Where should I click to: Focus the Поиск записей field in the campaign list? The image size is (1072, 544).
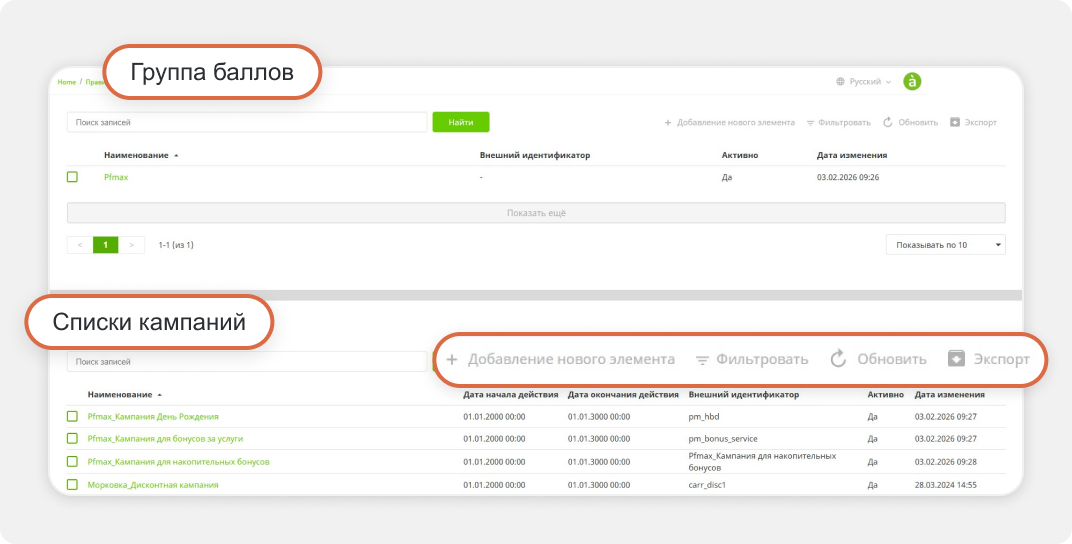(247, 362)
